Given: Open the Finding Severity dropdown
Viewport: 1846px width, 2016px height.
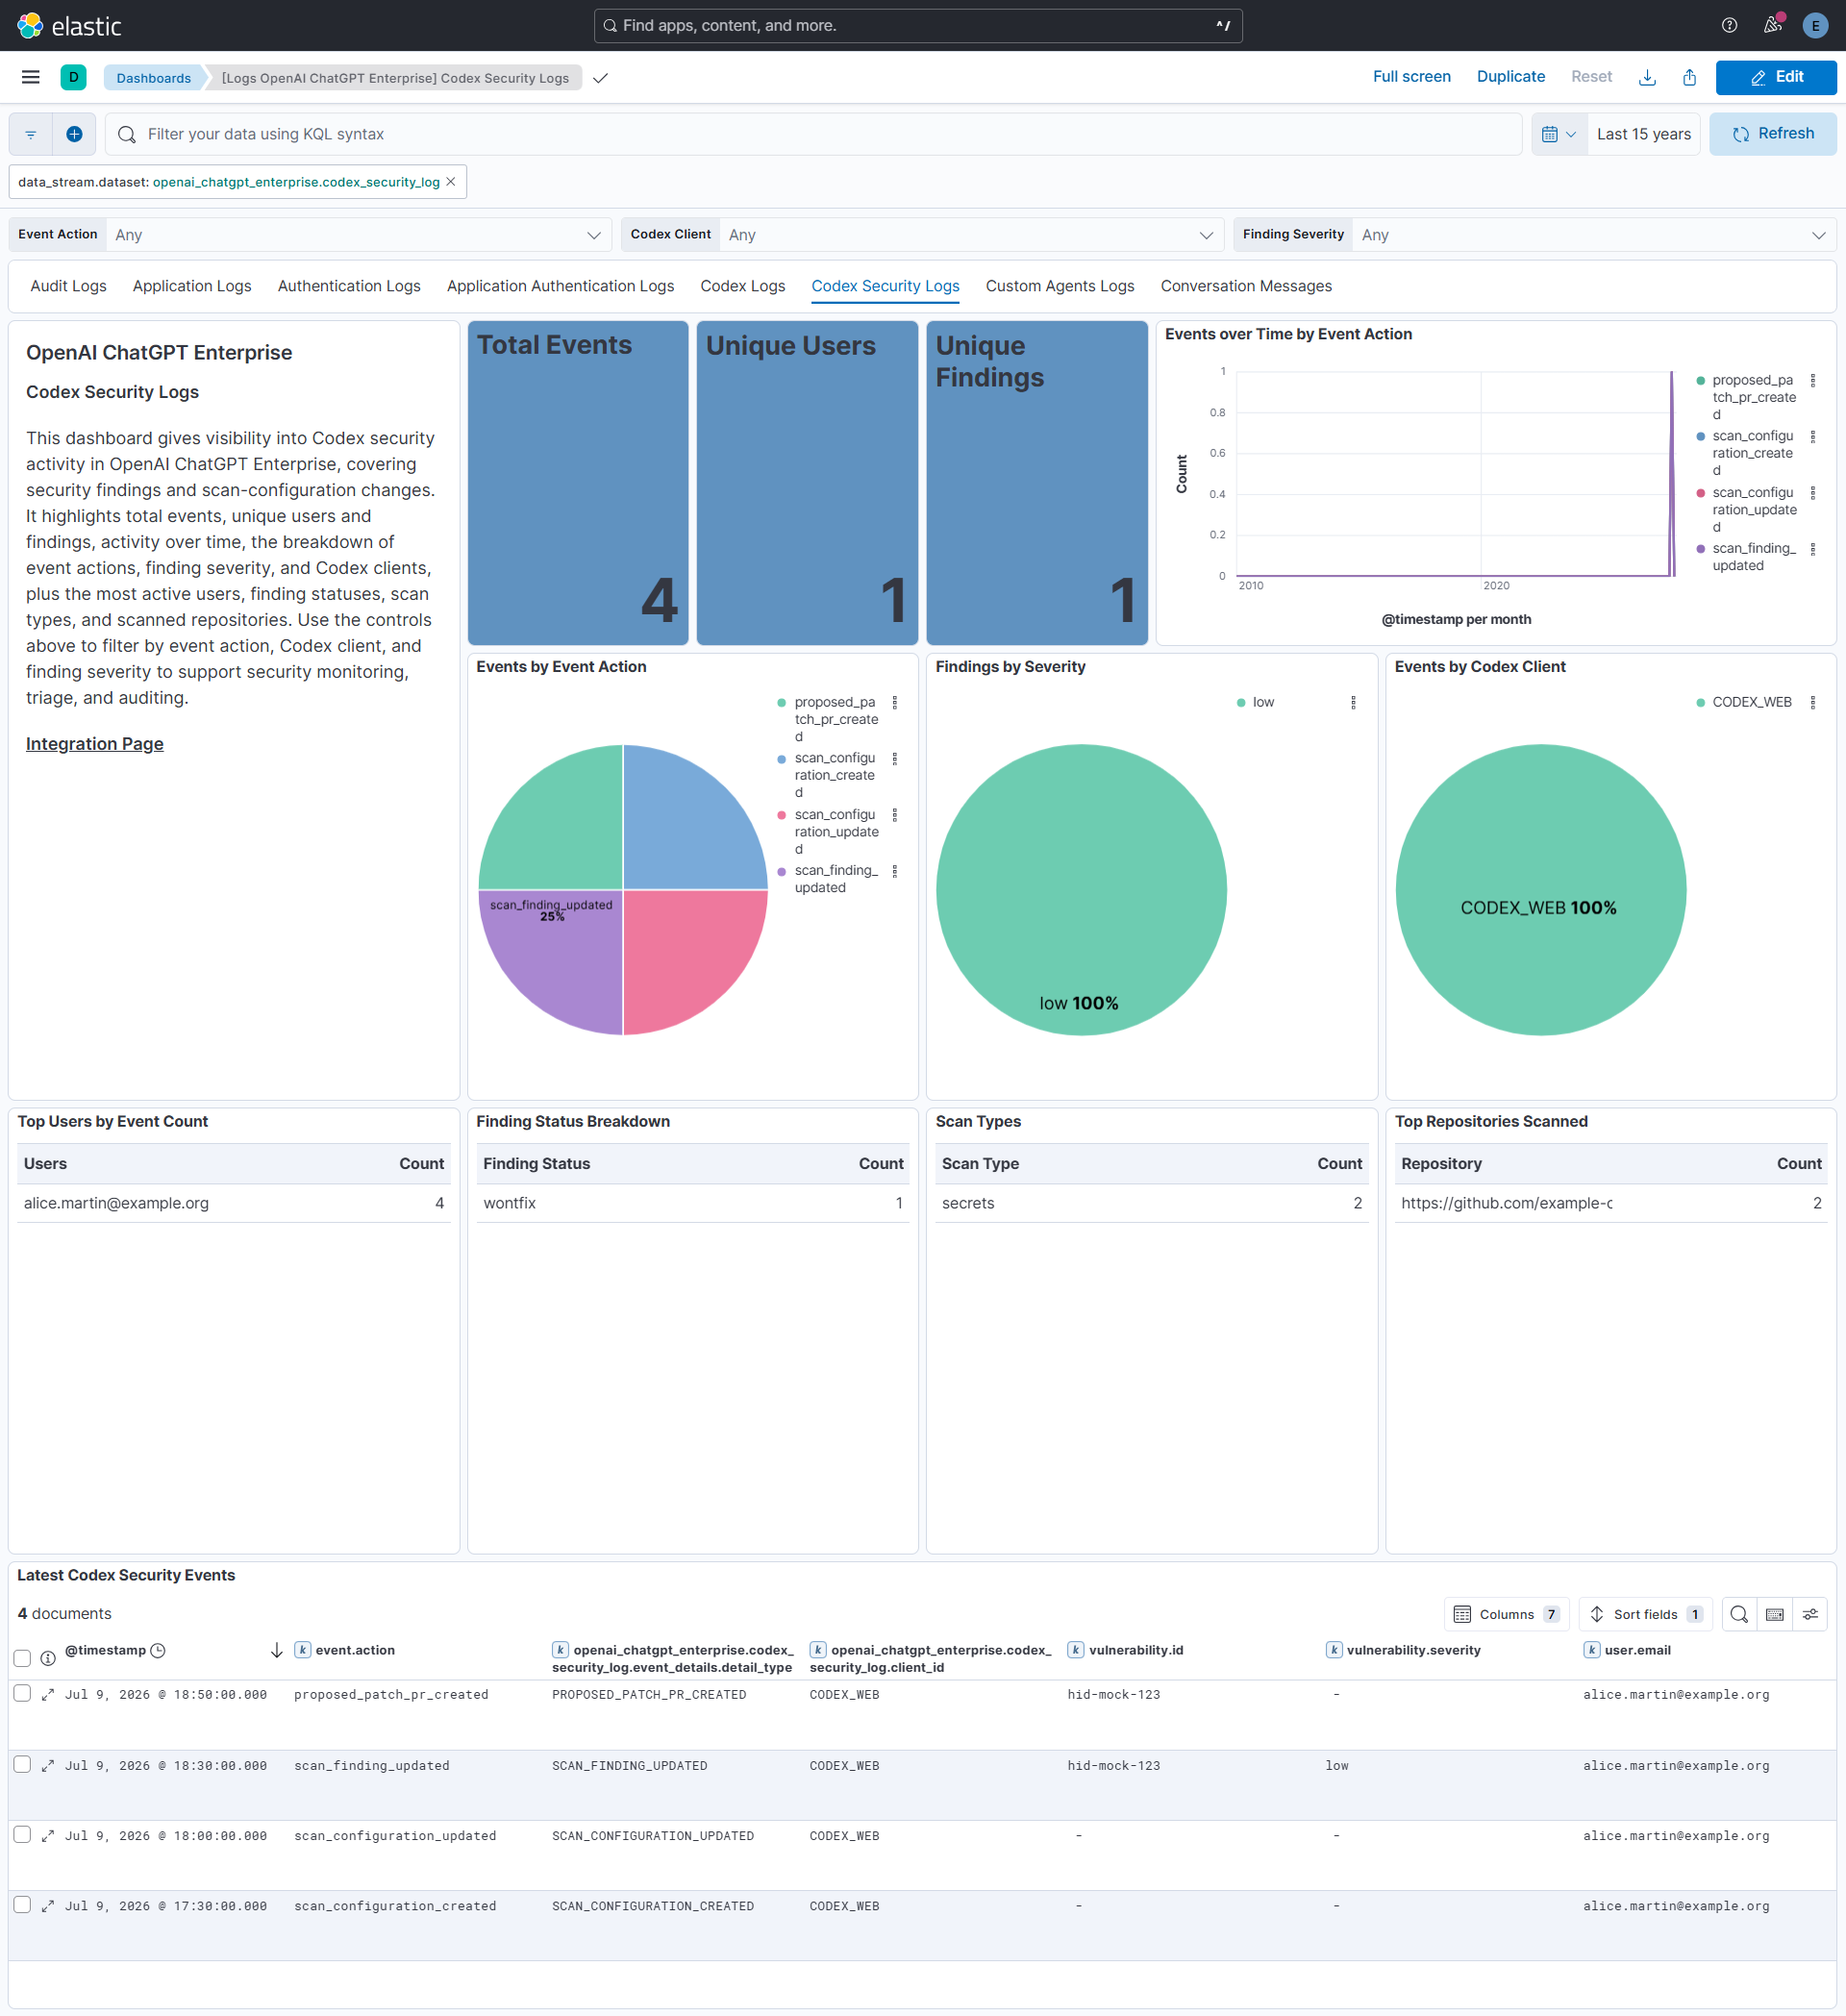Looking at the screenshot, I should pos(1594,235).
